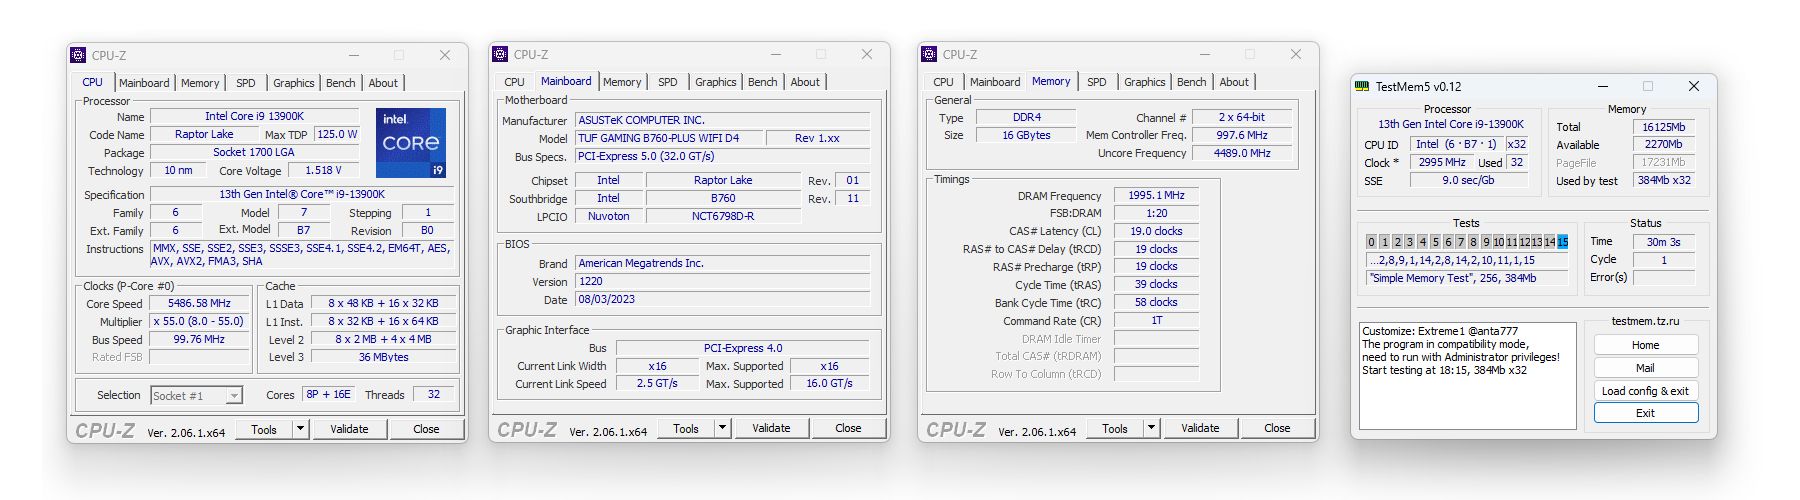
Task: Click test number 0 box in TestMem5
Action: tap(1371, 242)
